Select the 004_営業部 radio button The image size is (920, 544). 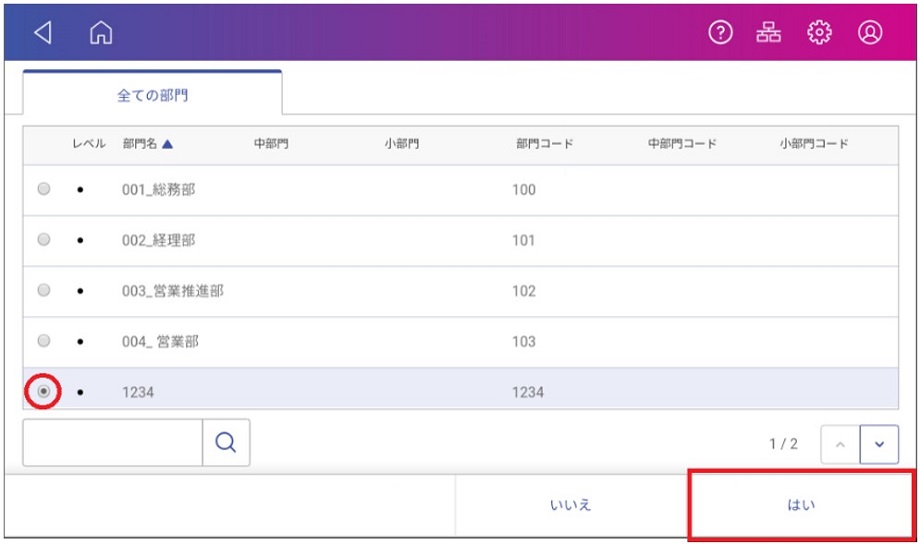click(x=43, y=340)
